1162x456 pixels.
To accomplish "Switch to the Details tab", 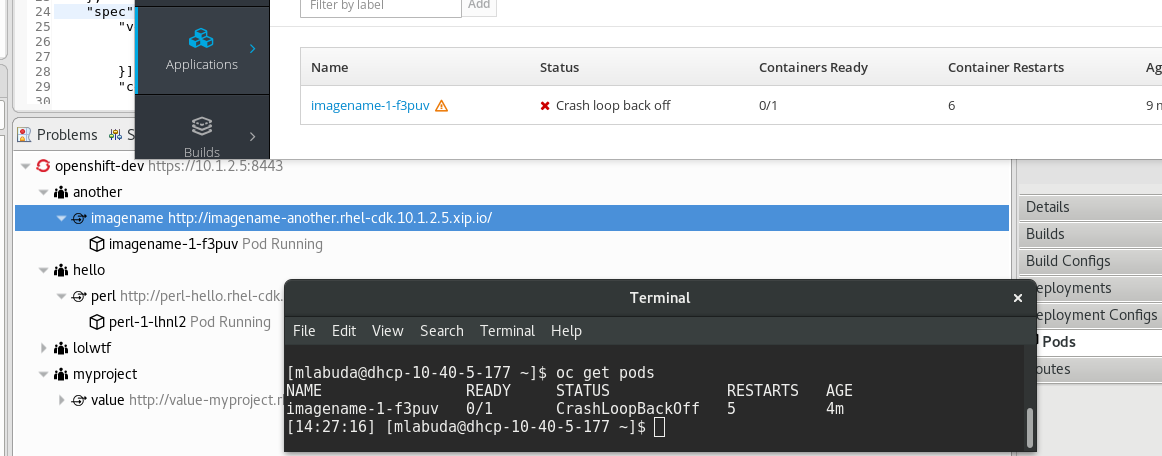I will click(x=1047, y=207).
